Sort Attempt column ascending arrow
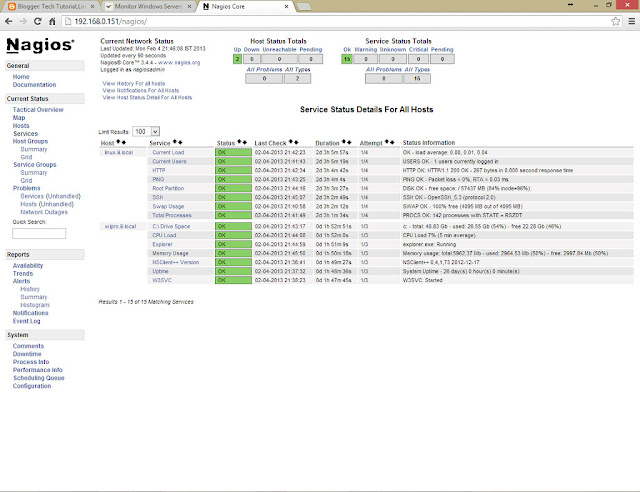 (x=387, y=142)
